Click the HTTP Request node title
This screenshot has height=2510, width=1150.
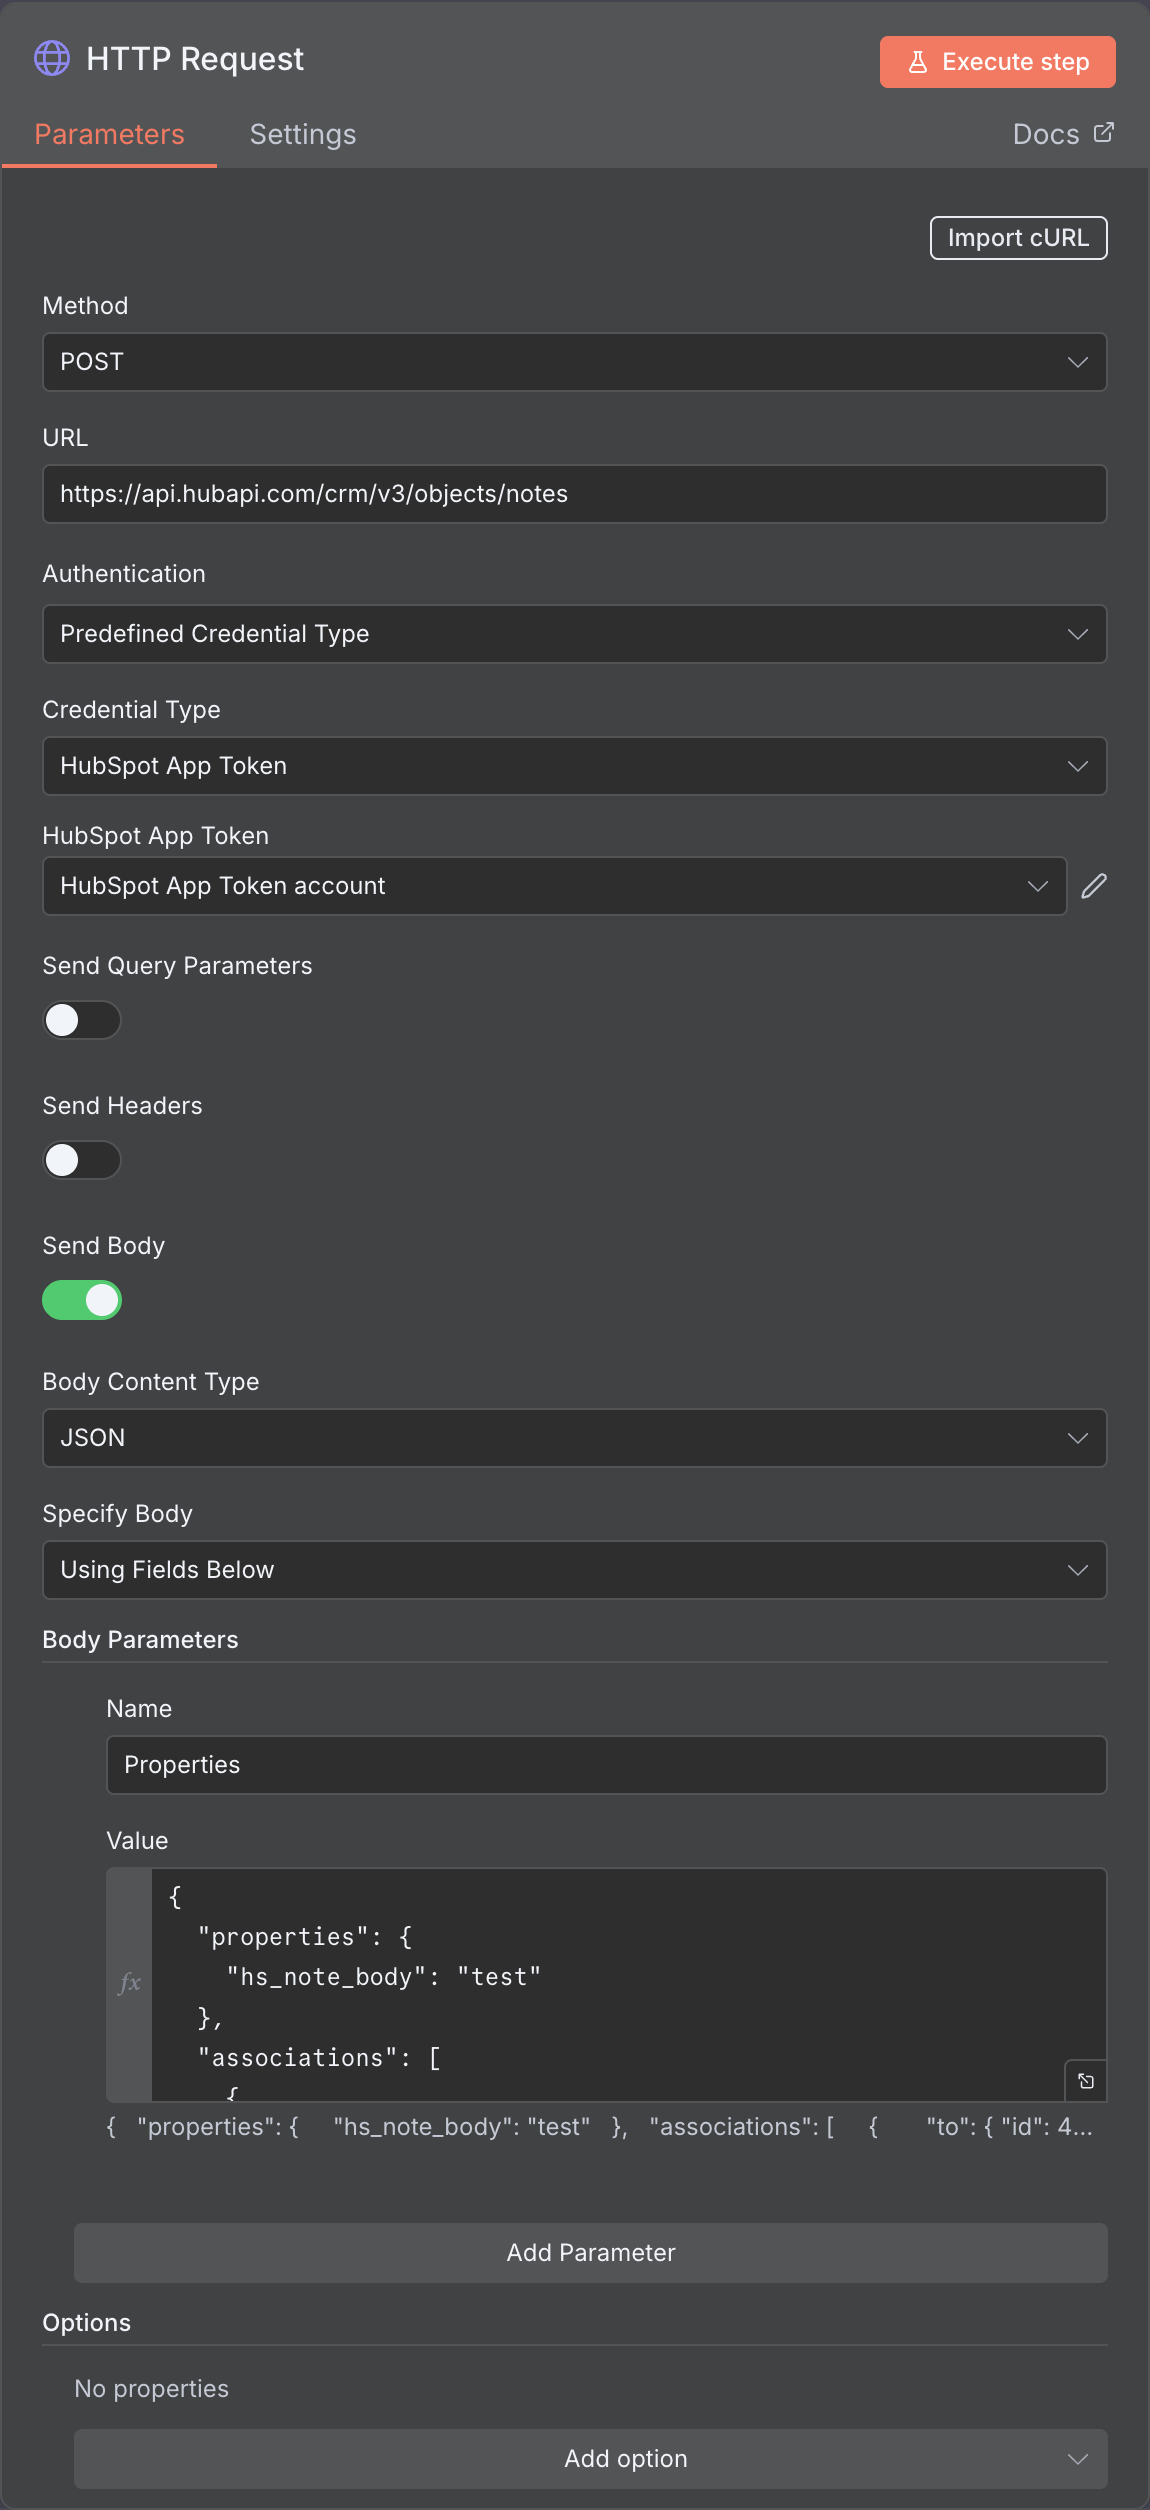point(195,59)
